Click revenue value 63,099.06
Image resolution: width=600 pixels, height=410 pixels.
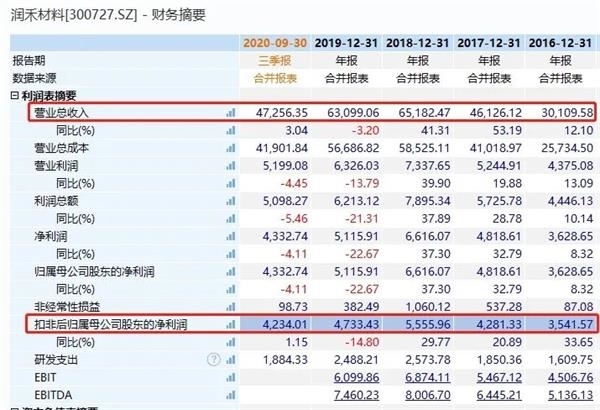353,113
